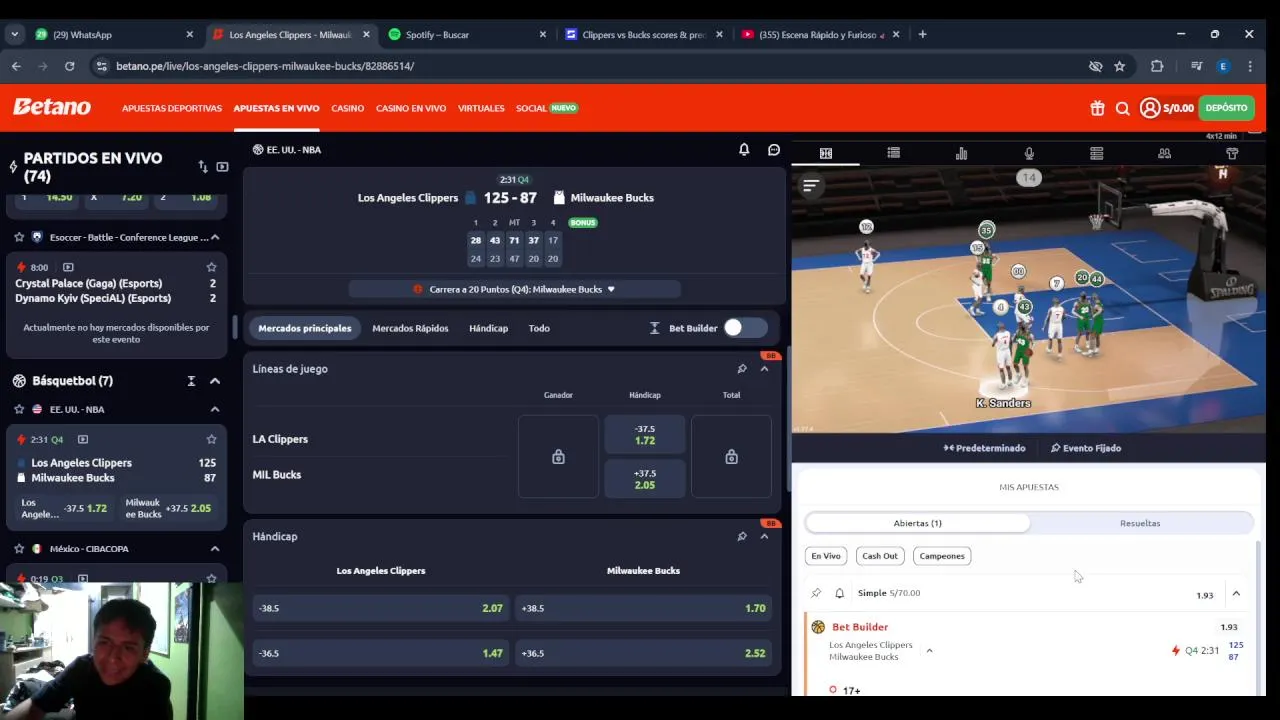Filter bets by En Vivo
This screenshot has height=720, width=1280.
point(826,556)
